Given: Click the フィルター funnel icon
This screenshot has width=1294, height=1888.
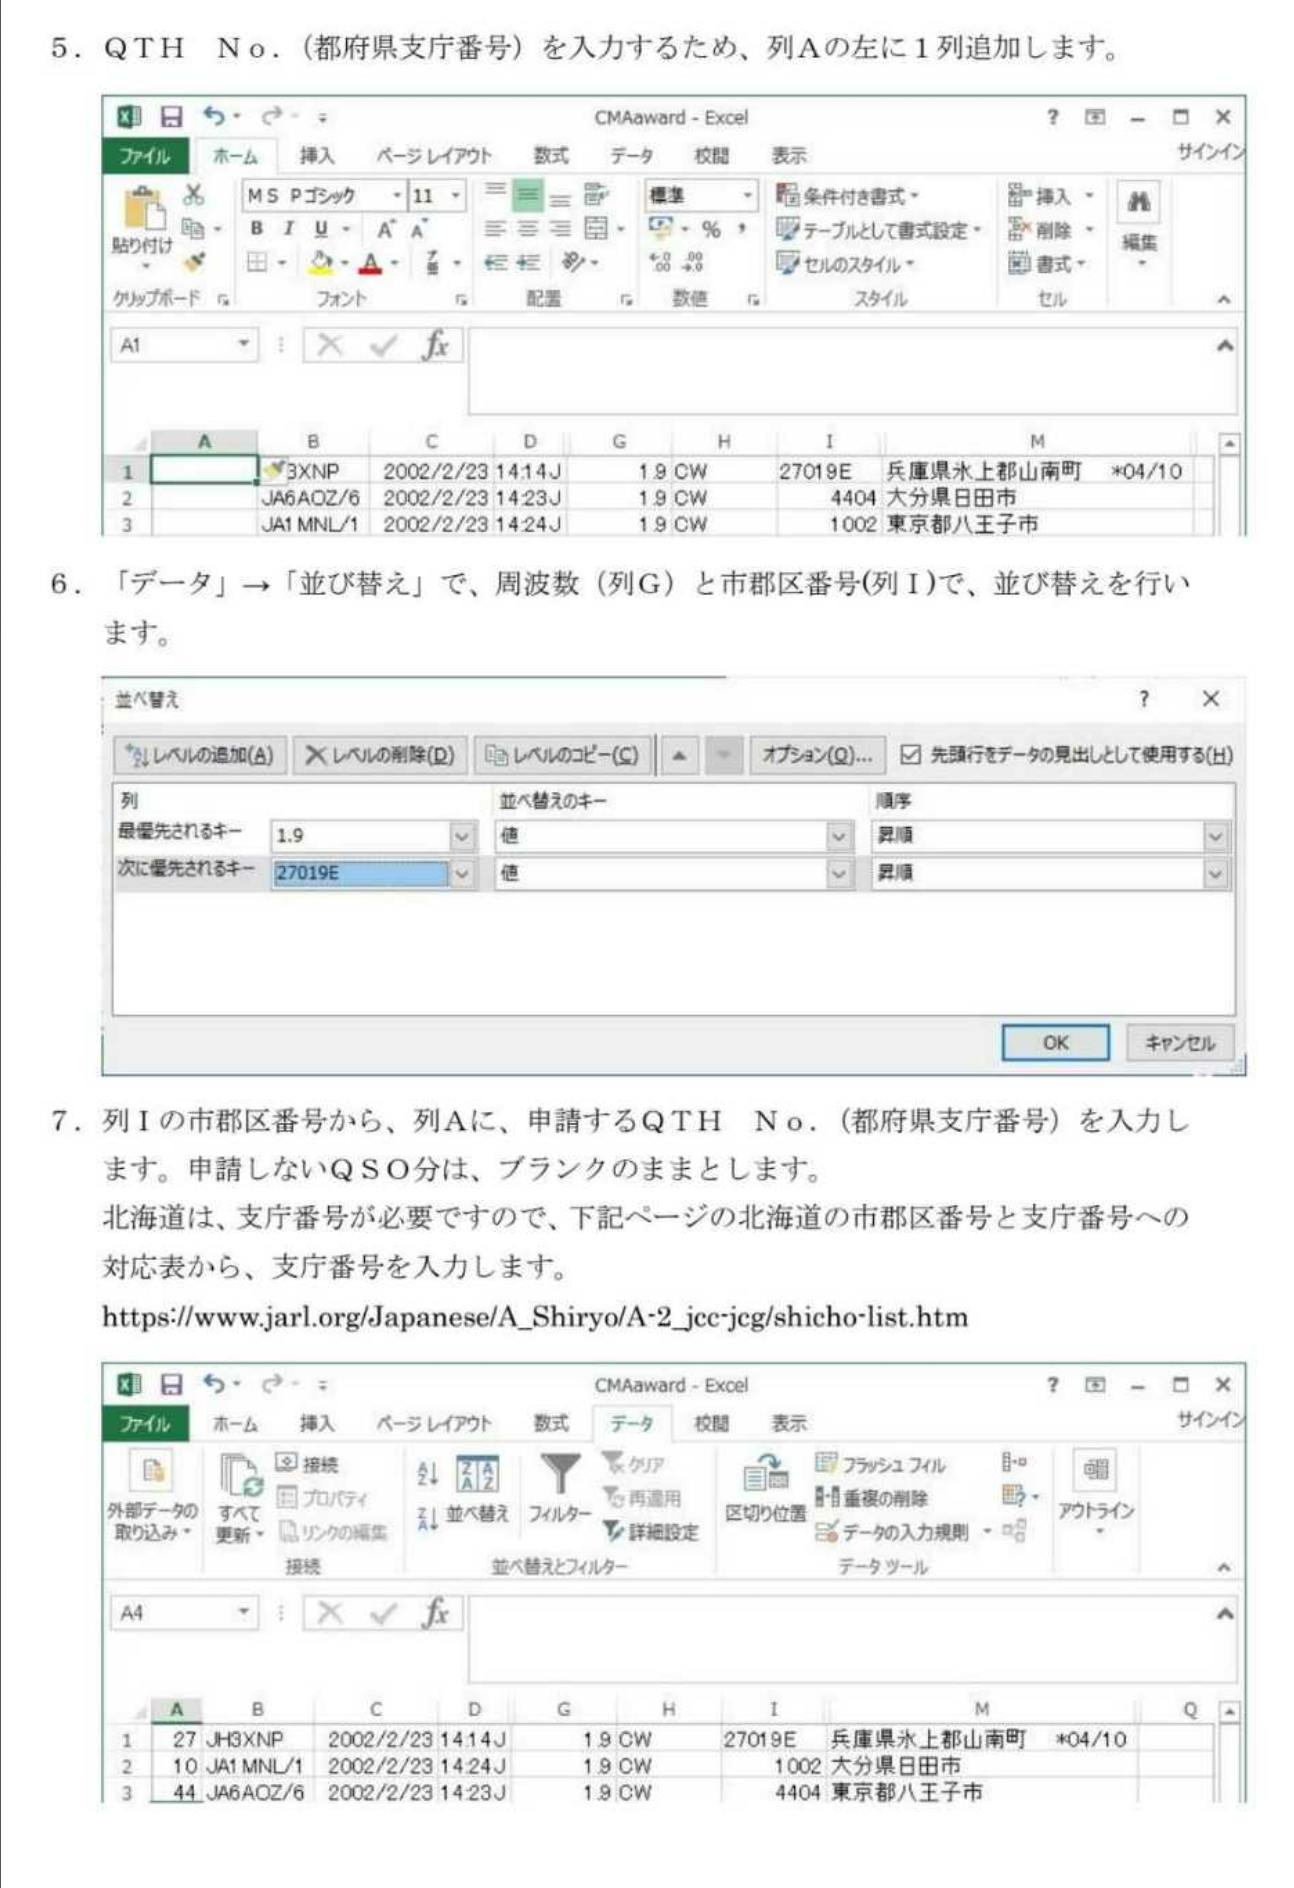Looking at the screenshot, I should coord(559,1474).
